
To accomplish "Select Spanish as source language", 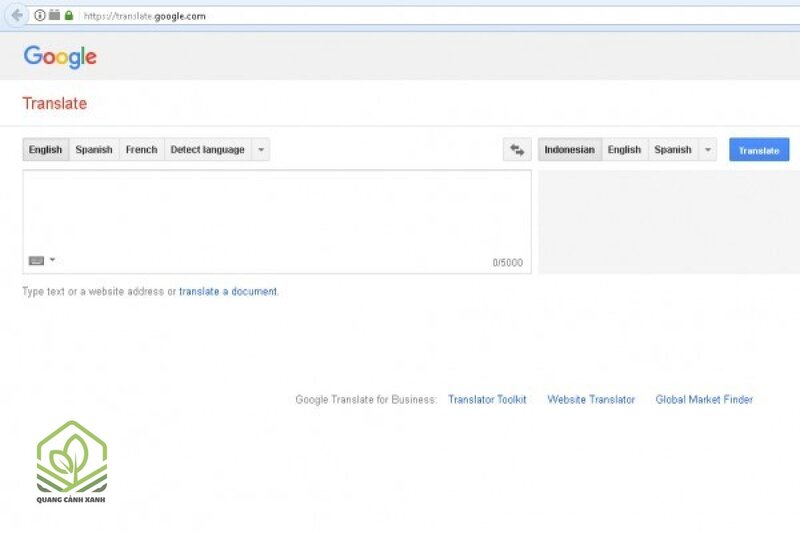I will (x=94, y=150).
